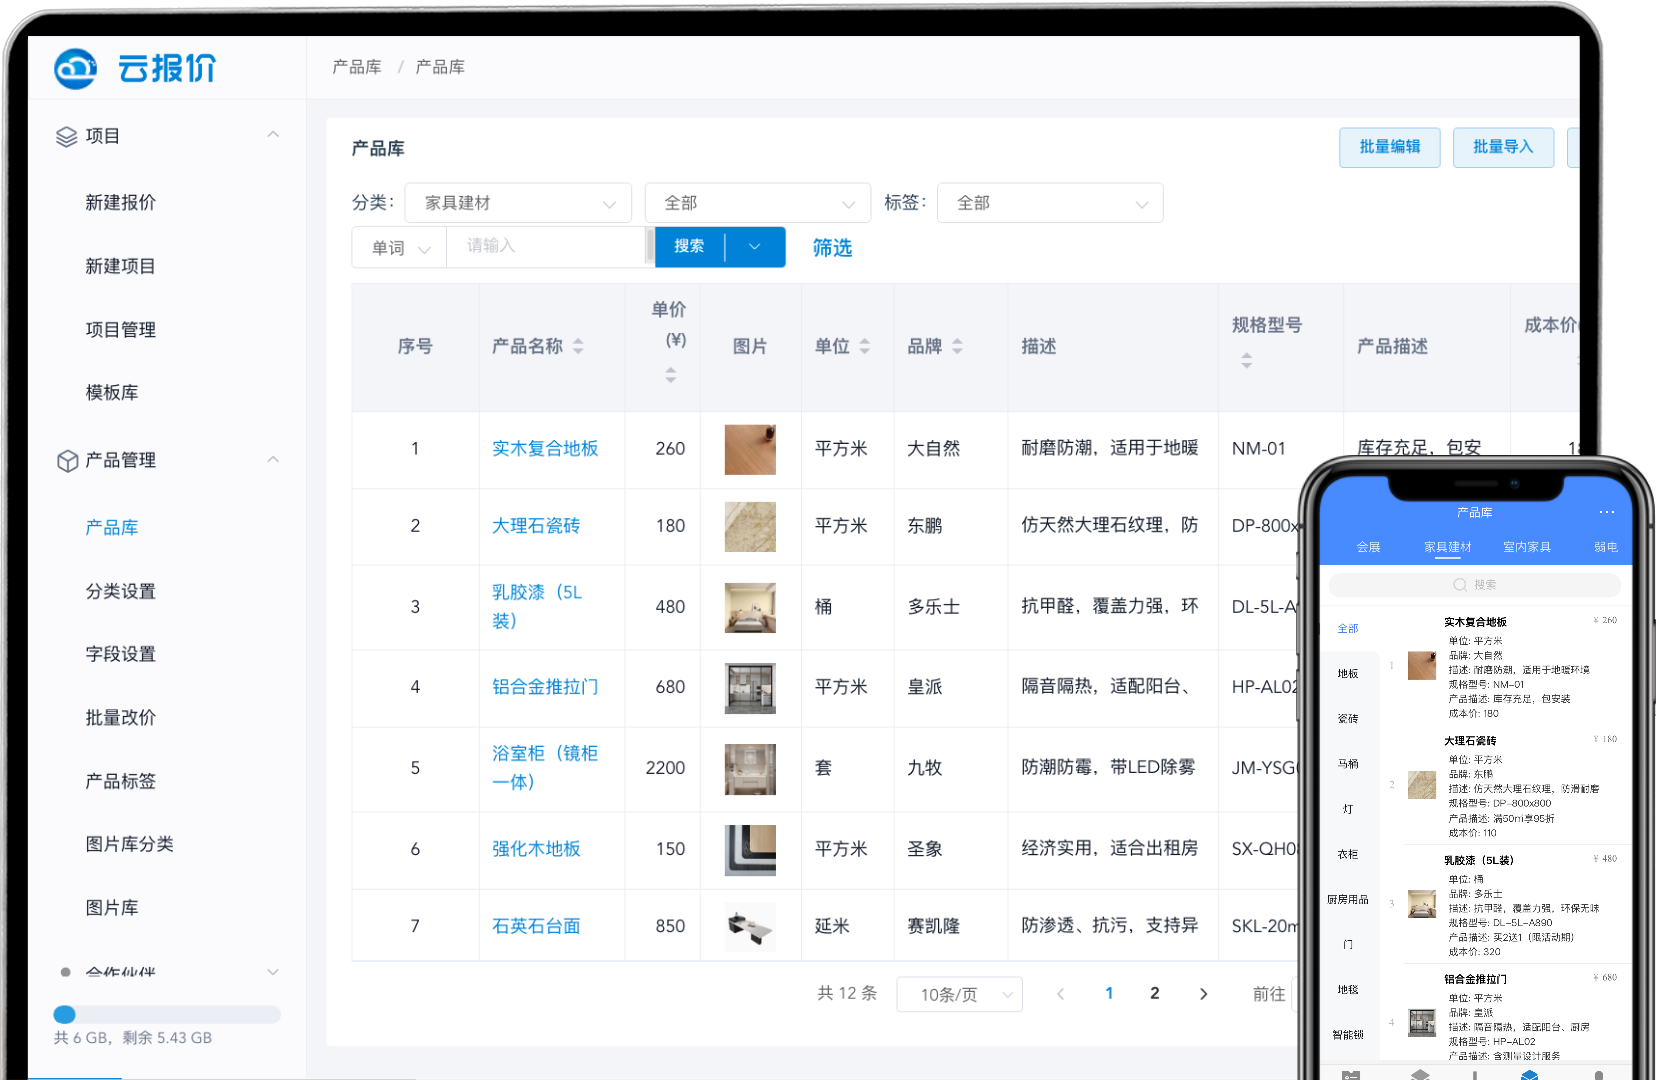The width and height of the screenshot is (1656, 1080).
Task: Select 产品库 in sidebar menu
Action: coord(112,528)
